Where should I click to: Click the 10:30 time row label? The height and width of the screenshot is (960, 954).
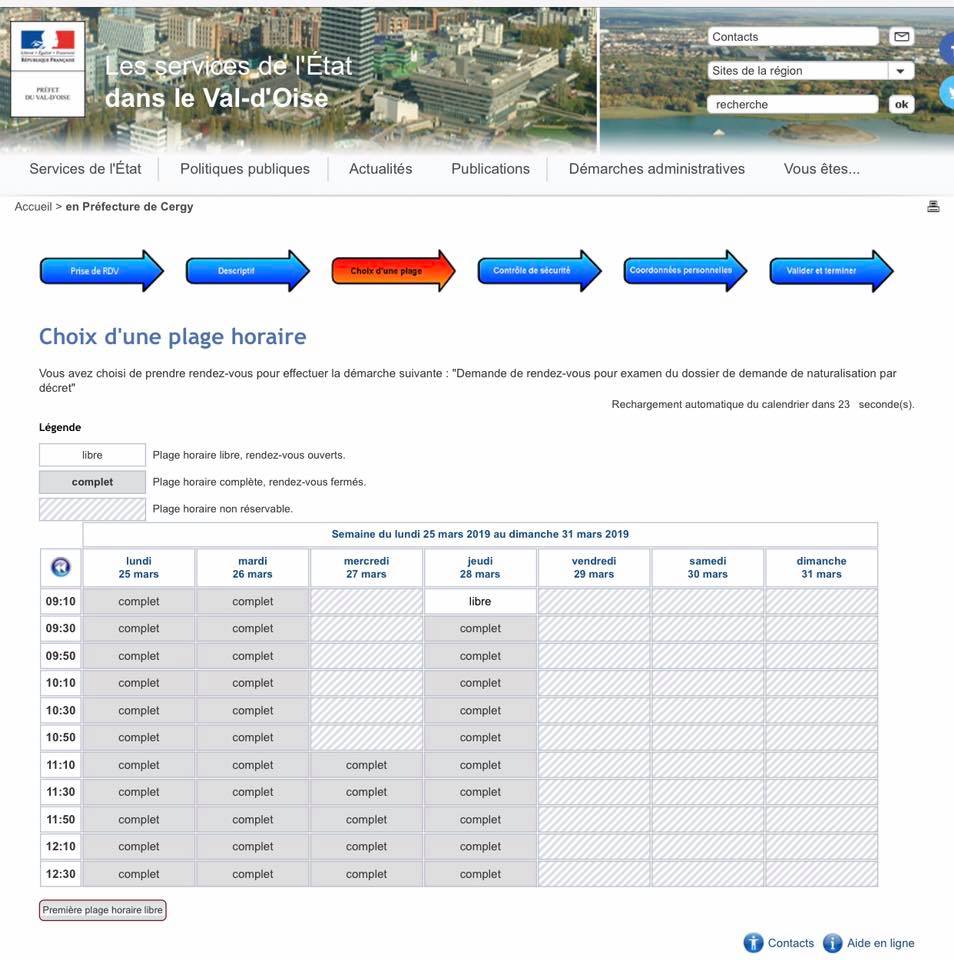point(61,711)
